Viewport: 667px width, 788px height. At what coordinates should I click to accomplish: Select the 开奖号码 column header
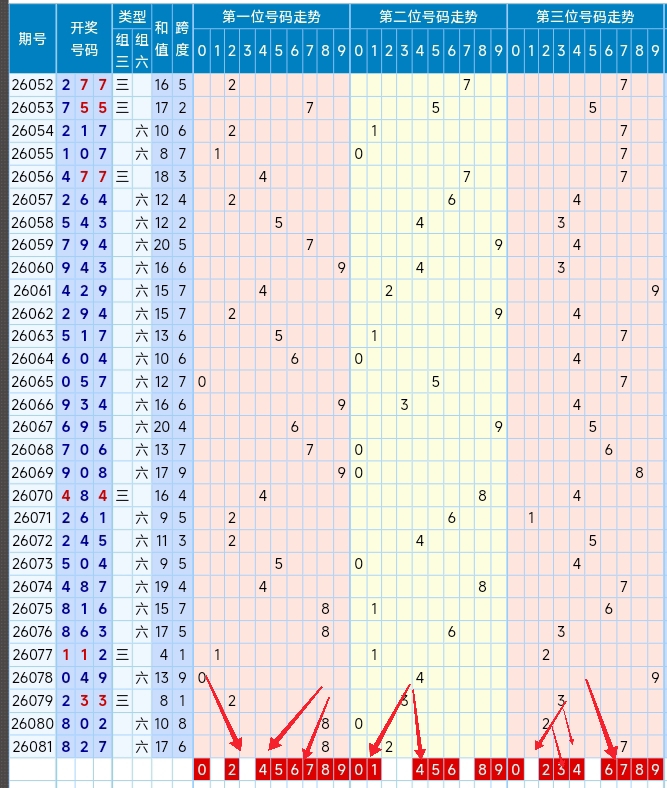(84, 38)
